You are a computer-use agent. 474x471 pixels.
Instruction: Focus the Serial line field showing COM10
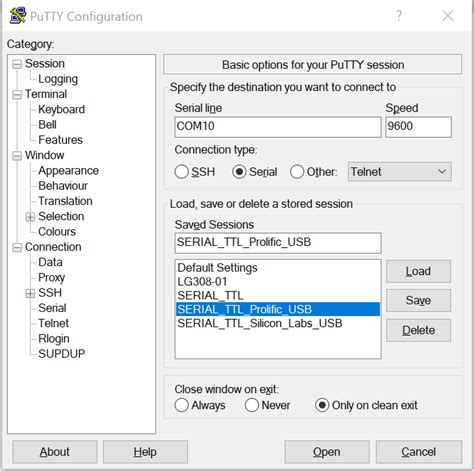pyautogui.click(x=278, y=127)
